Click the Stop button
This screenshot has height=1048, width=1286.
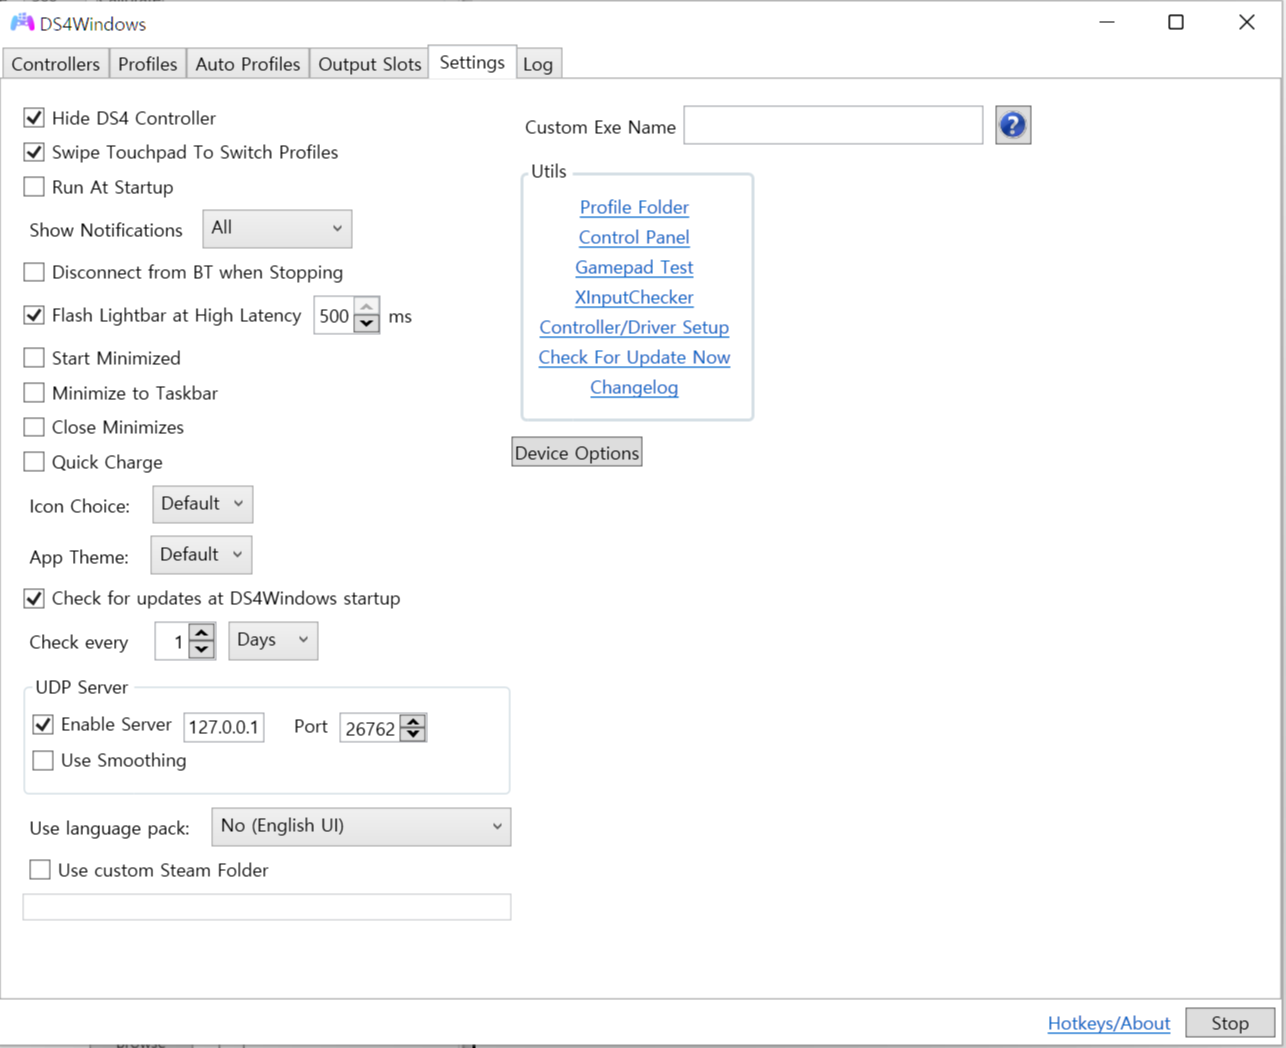(x=1230, y=1023)
